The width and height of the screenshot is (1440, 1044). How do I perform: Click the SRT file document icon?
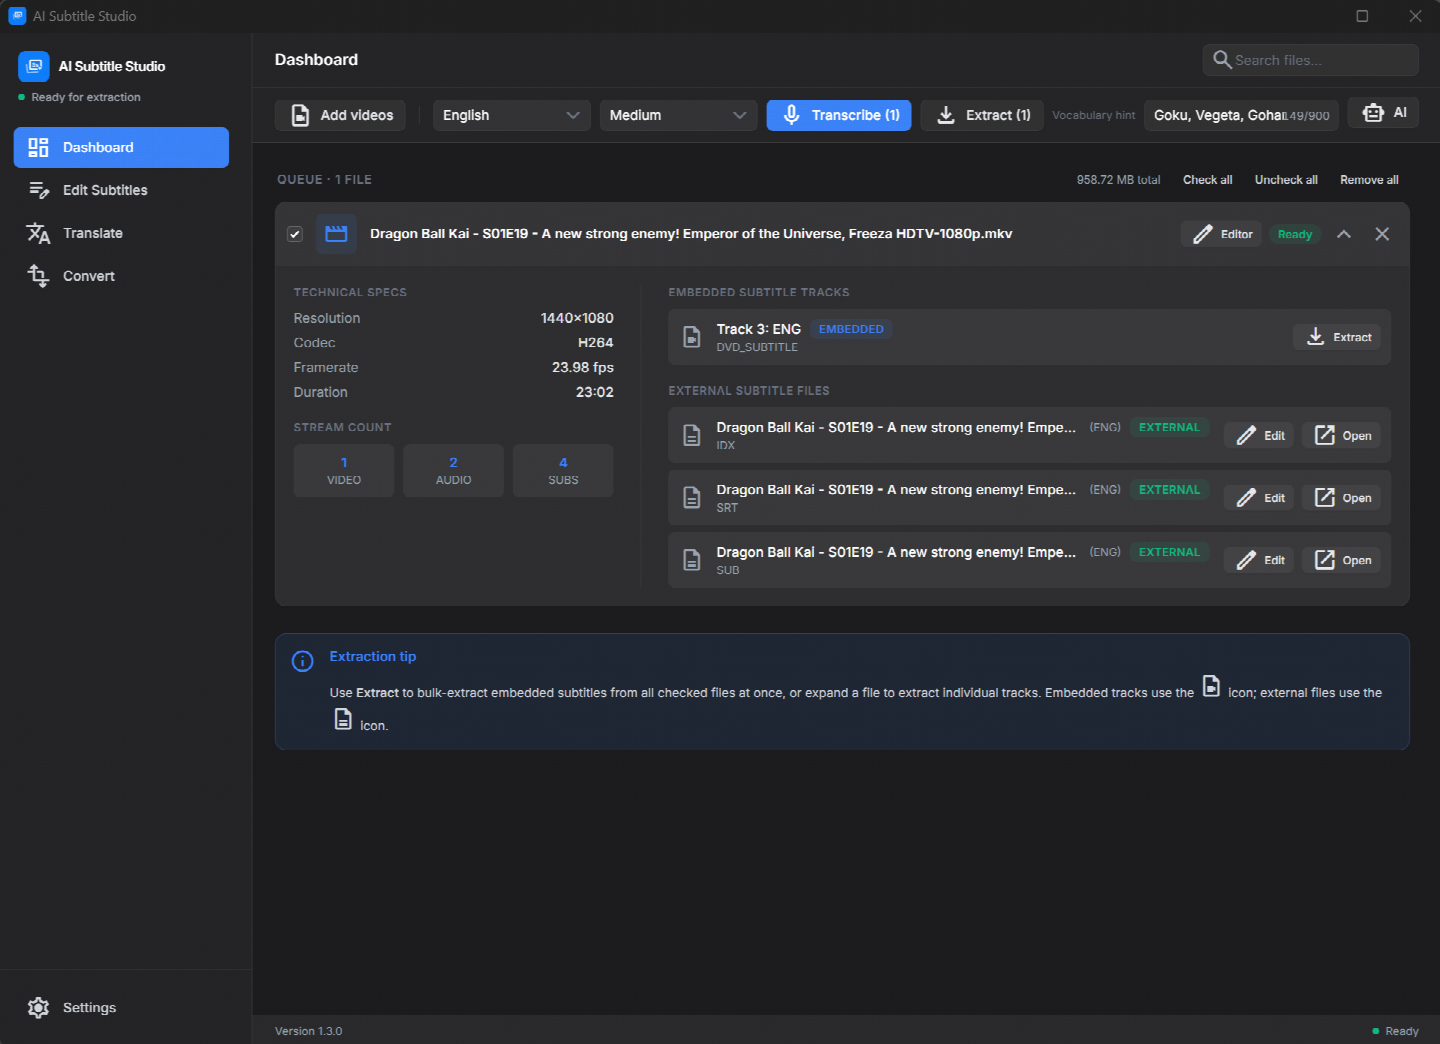click(691, 498)
